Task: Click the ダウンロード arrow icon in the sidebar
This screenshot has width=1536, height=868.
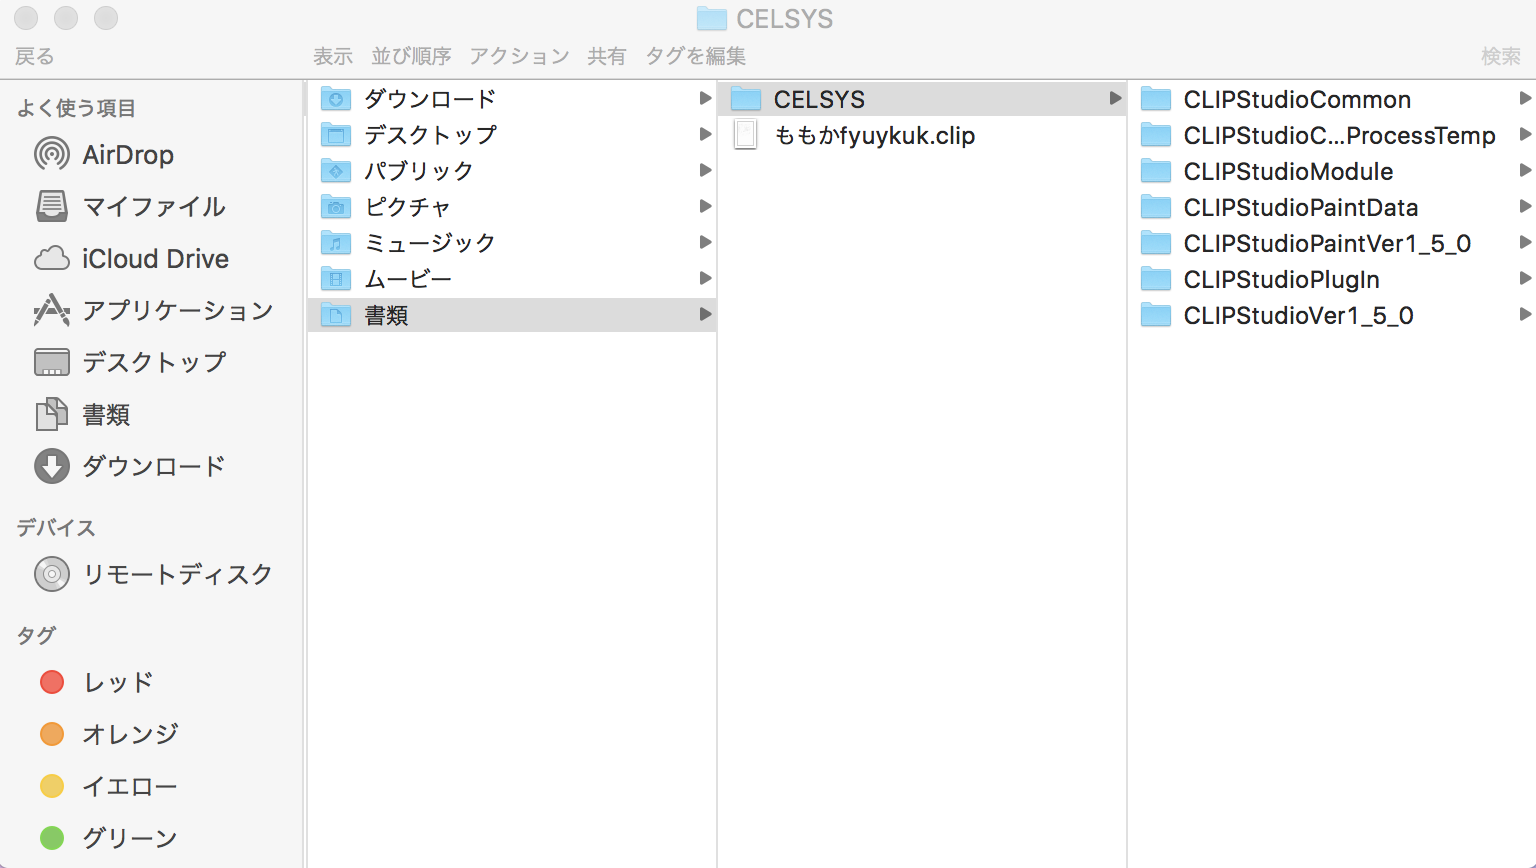Action: [x=52, y=466]
